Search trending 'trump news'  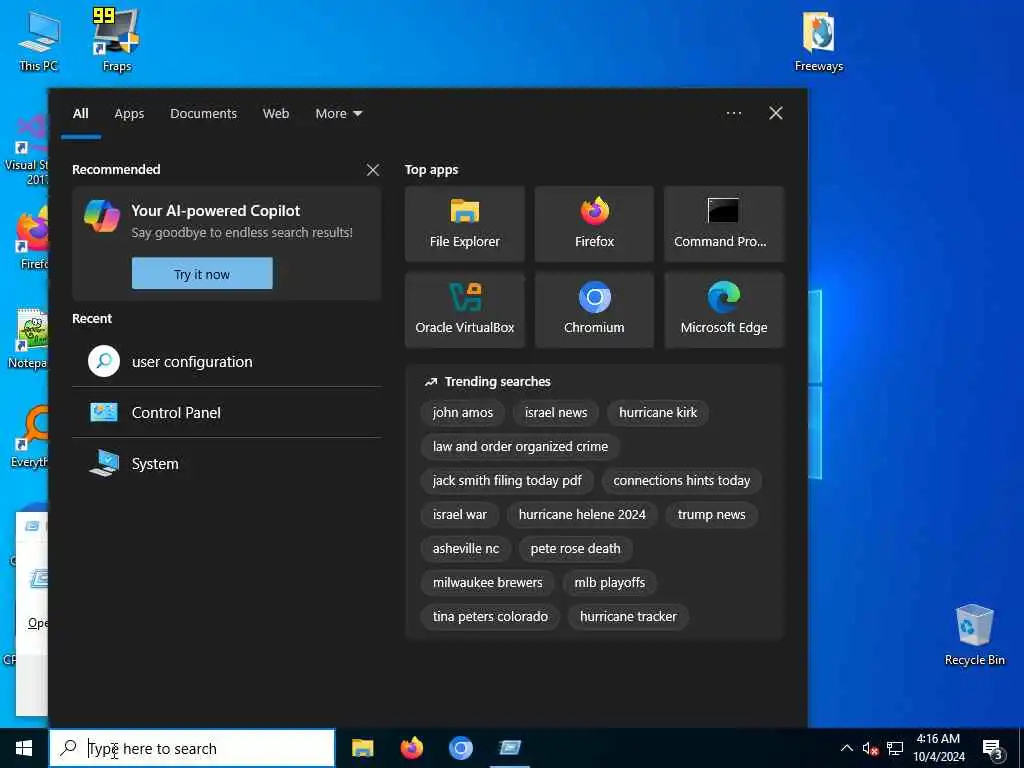[711, 515]
